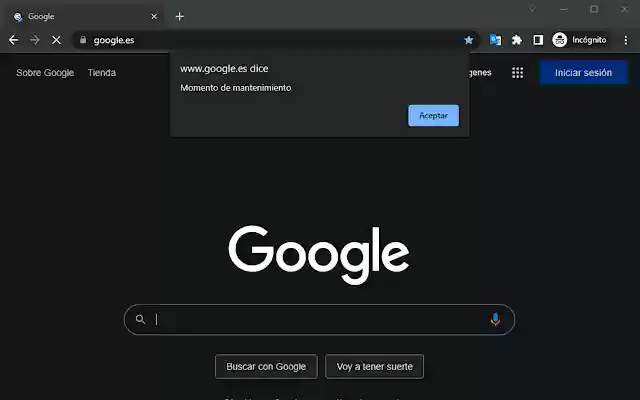The image size is (640, 400).
Task: Click the magnifier icon in search box
Action: pyautogui.click(x=140, y=319)
